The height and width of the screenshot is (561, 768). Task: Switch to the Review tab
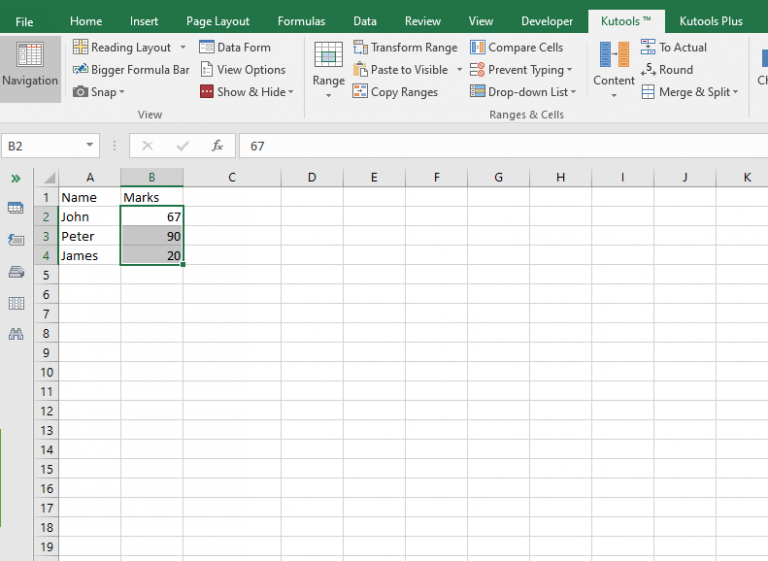point(422,21)
